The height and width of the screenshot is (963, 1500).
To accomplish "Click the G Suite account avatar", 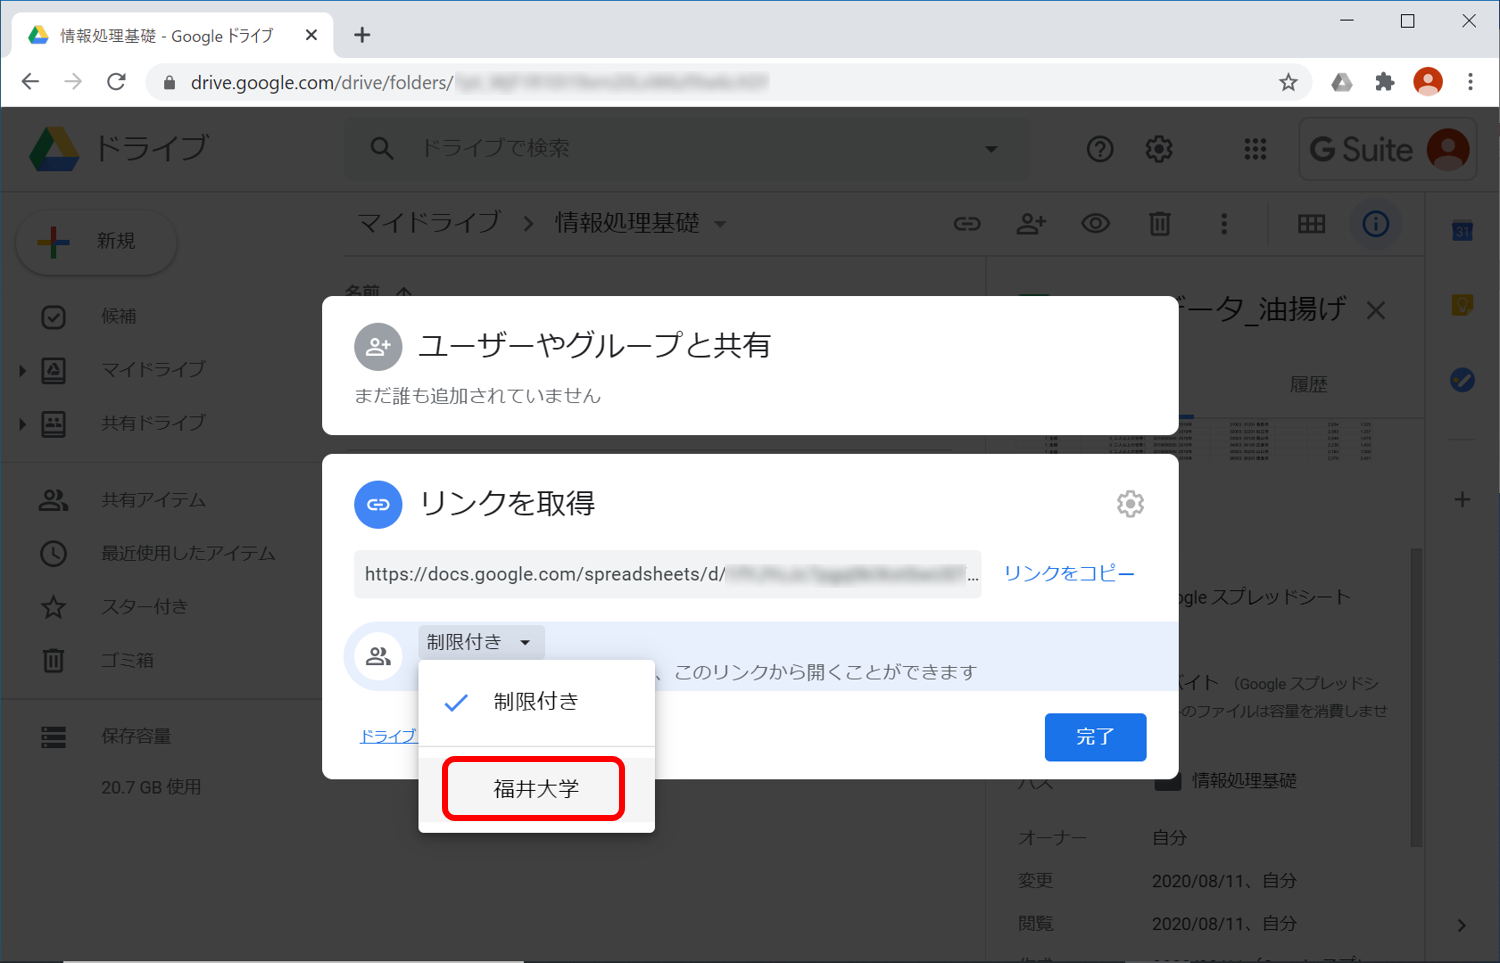I will (1448, 149).
